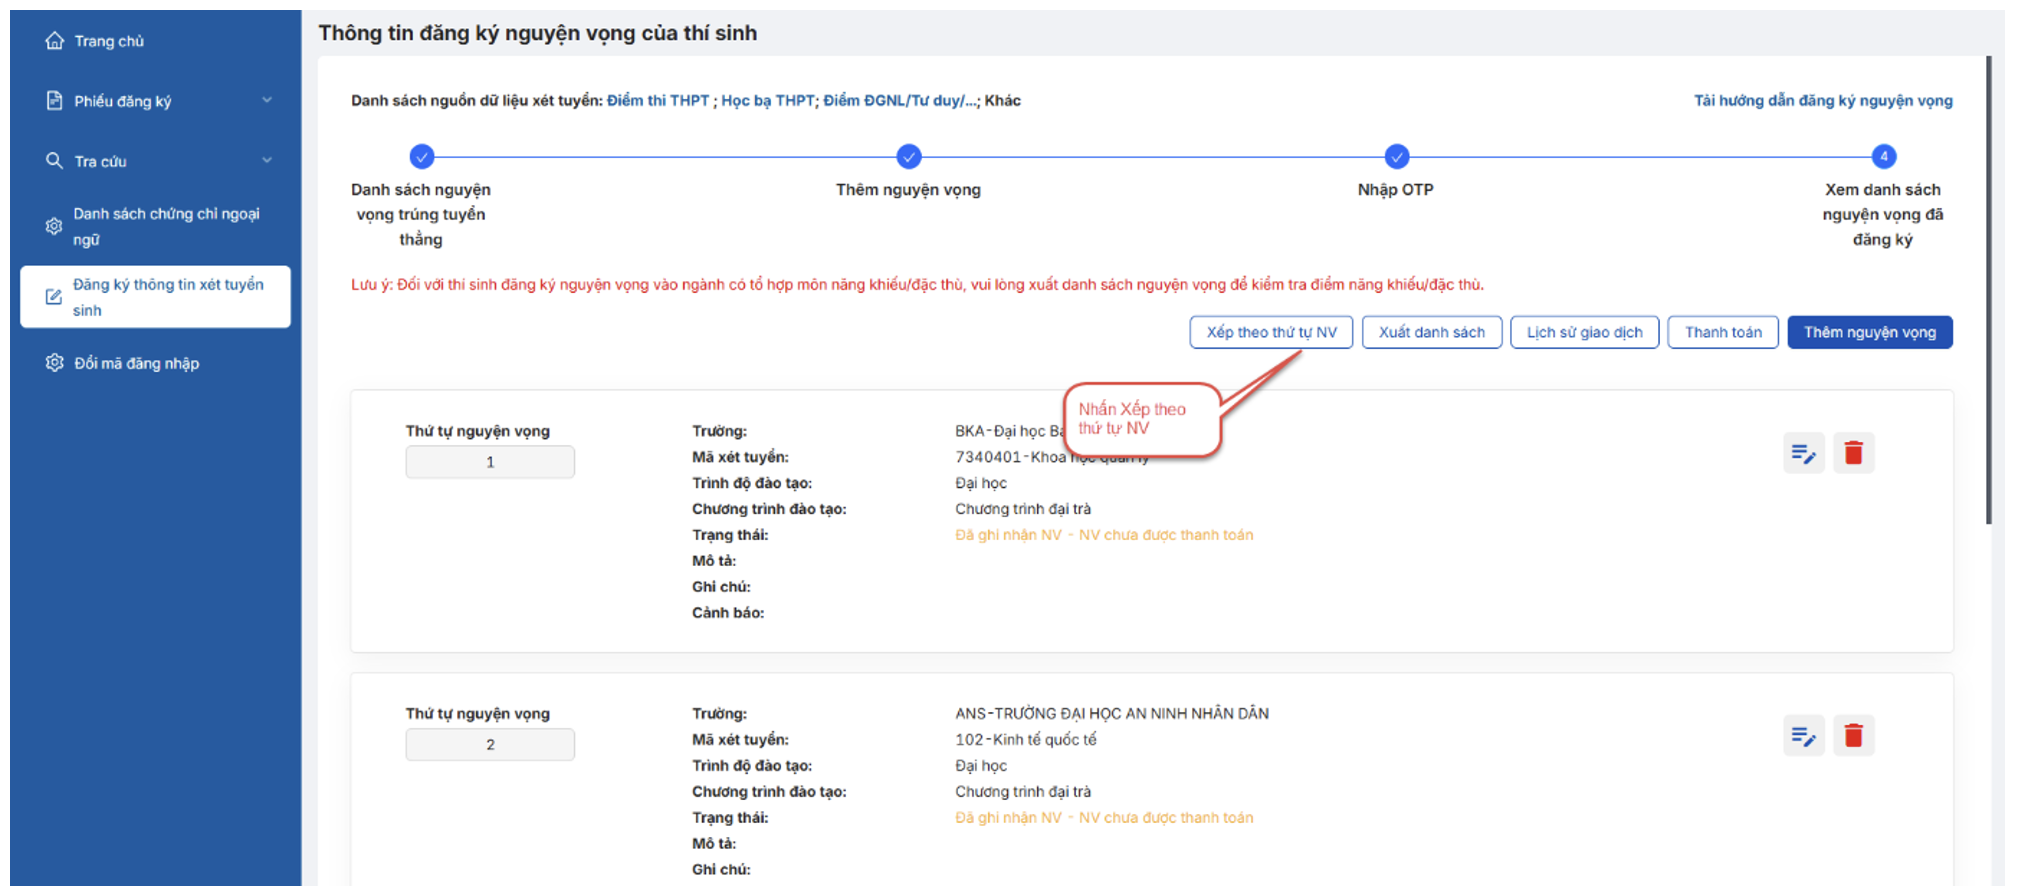Screen dimensions: 2020x896
Task: Click the order field showing 1
Action: tap(490, 462)
